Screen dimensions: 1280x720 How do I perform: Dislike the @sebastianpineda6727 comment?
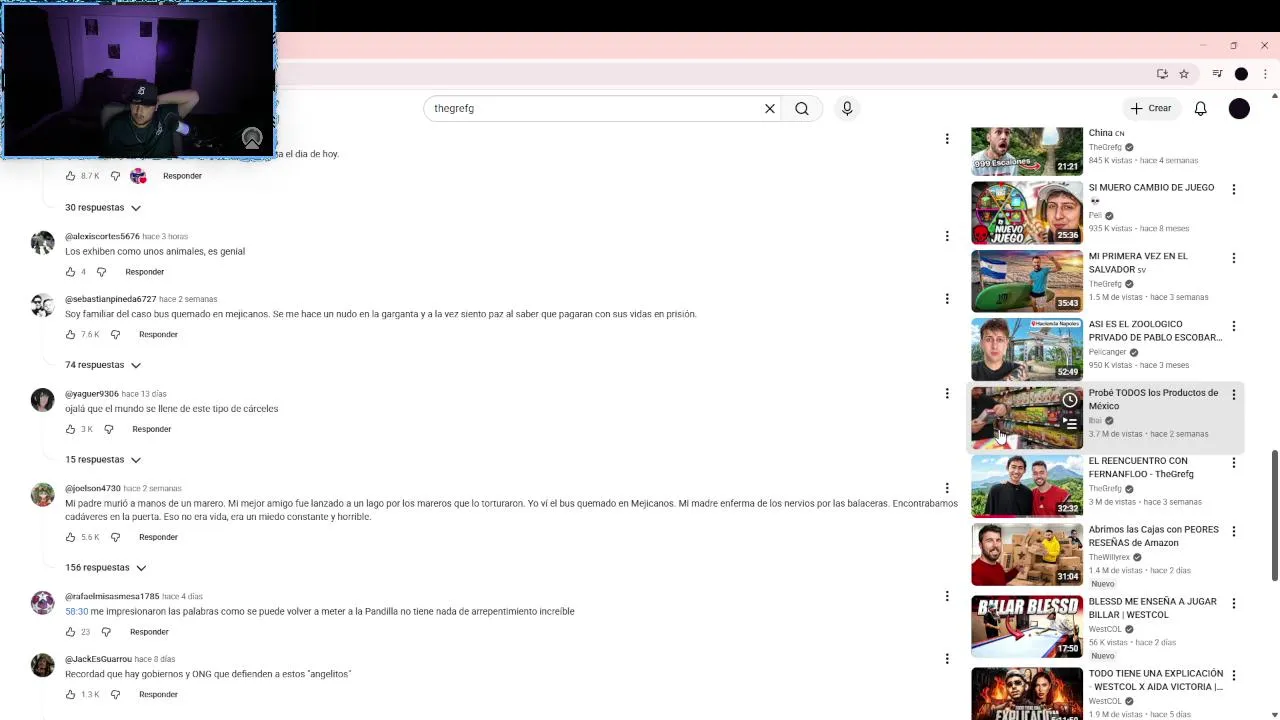(115, 334)
